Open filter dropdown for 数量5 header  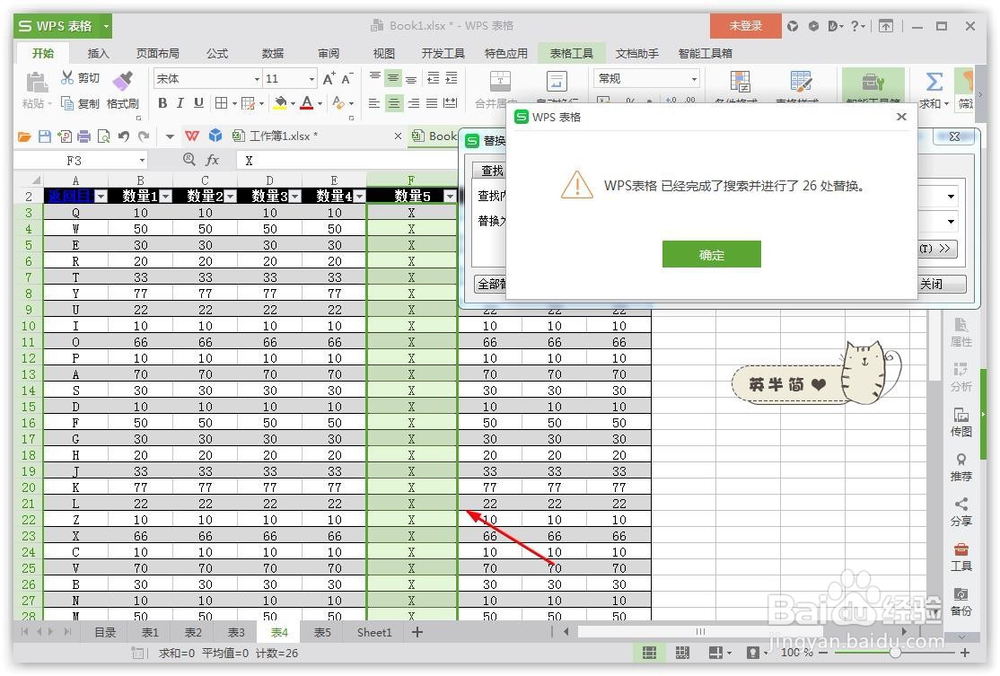(450, 196)
